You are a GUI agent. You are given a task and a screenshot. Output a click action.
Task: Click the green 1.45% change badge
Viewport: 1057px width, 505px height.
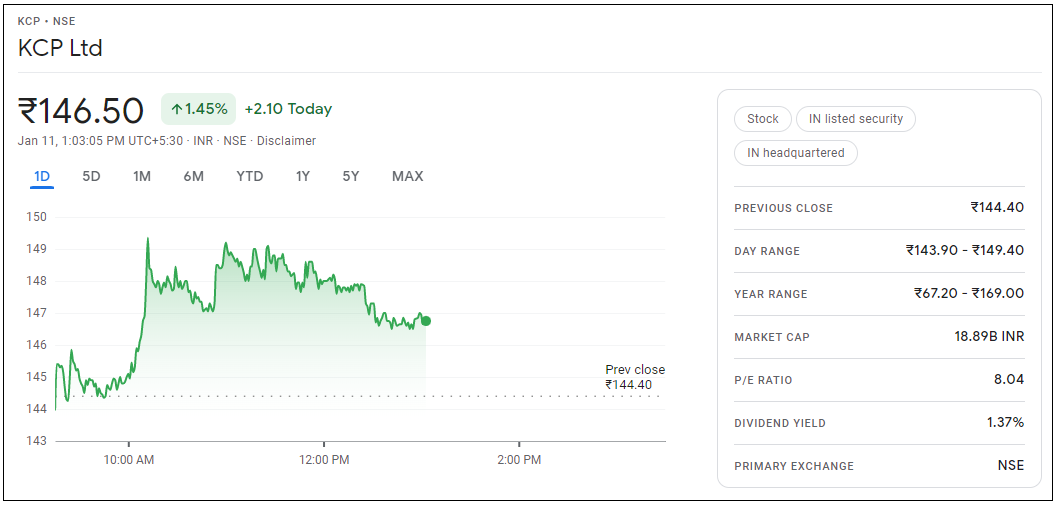point(198,109)
